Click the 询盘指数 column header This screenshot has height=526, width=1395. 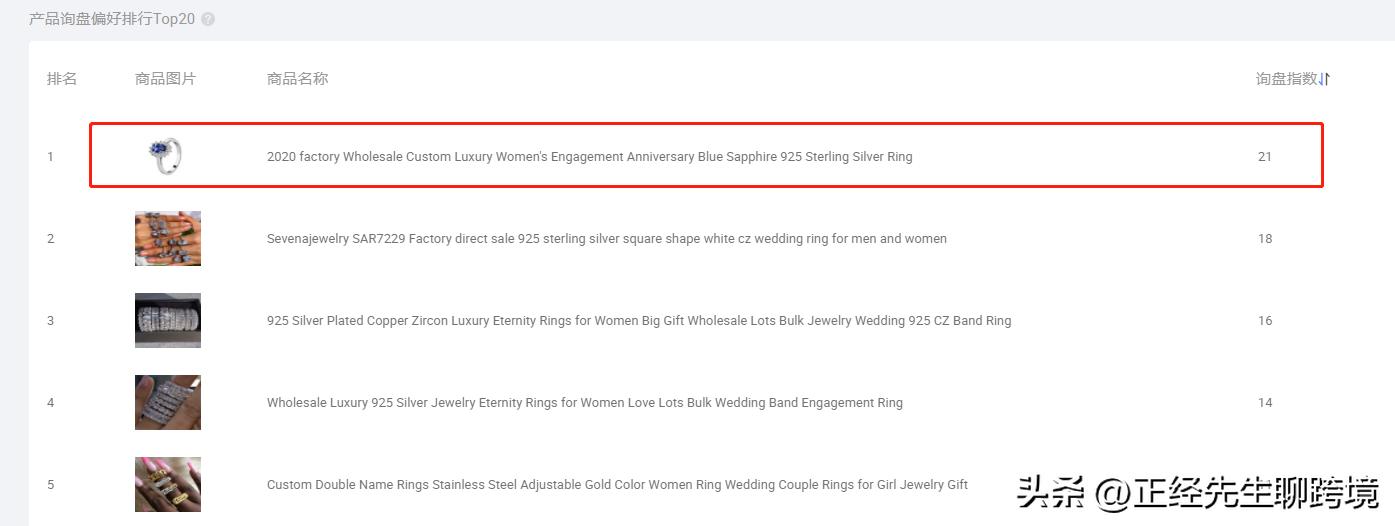pos(1287,79)
